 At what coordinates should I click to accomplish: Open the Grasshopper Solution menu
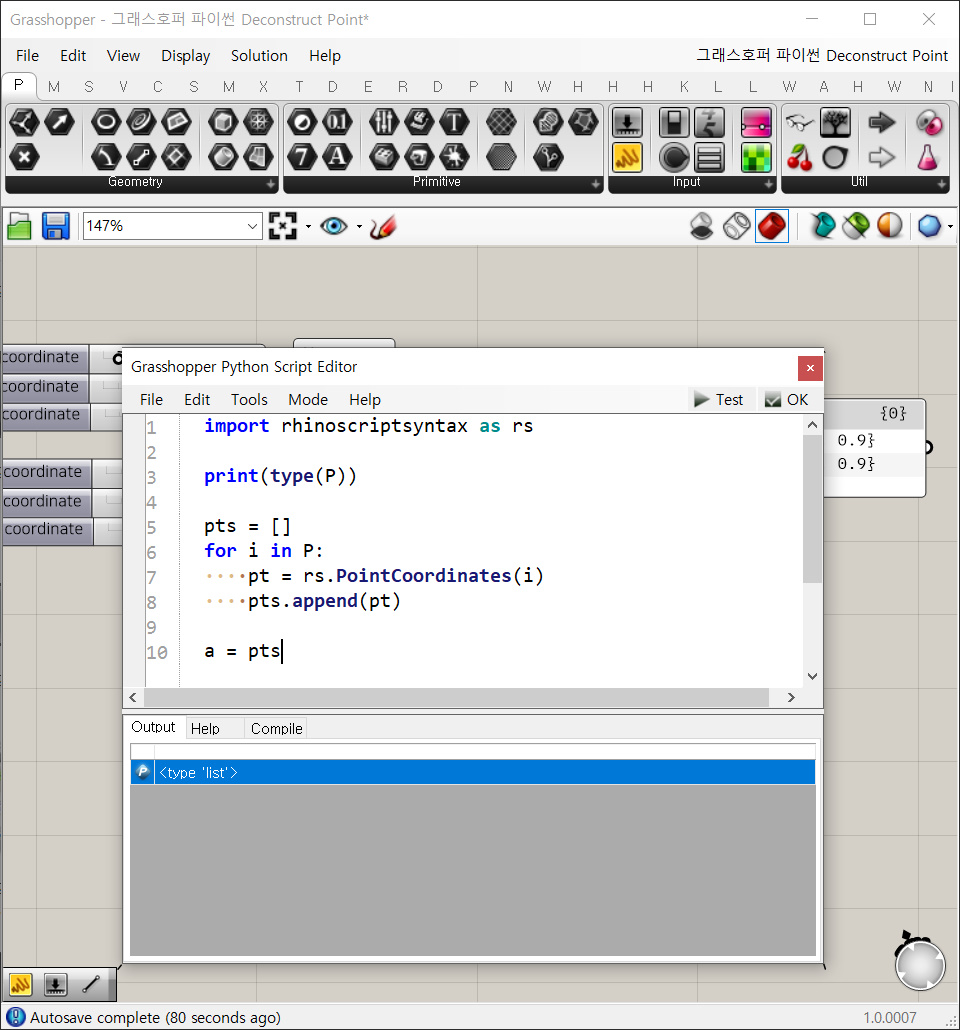tap(259, 56)
